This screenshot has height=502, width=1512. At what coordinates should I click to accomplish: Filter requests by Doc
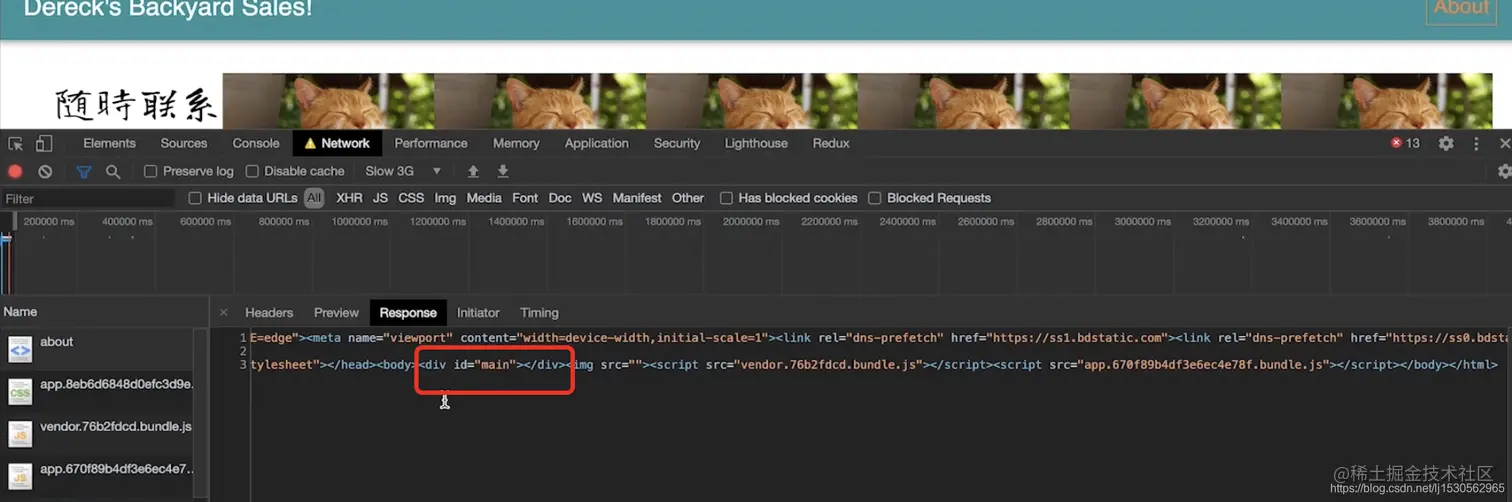point(560,198)
